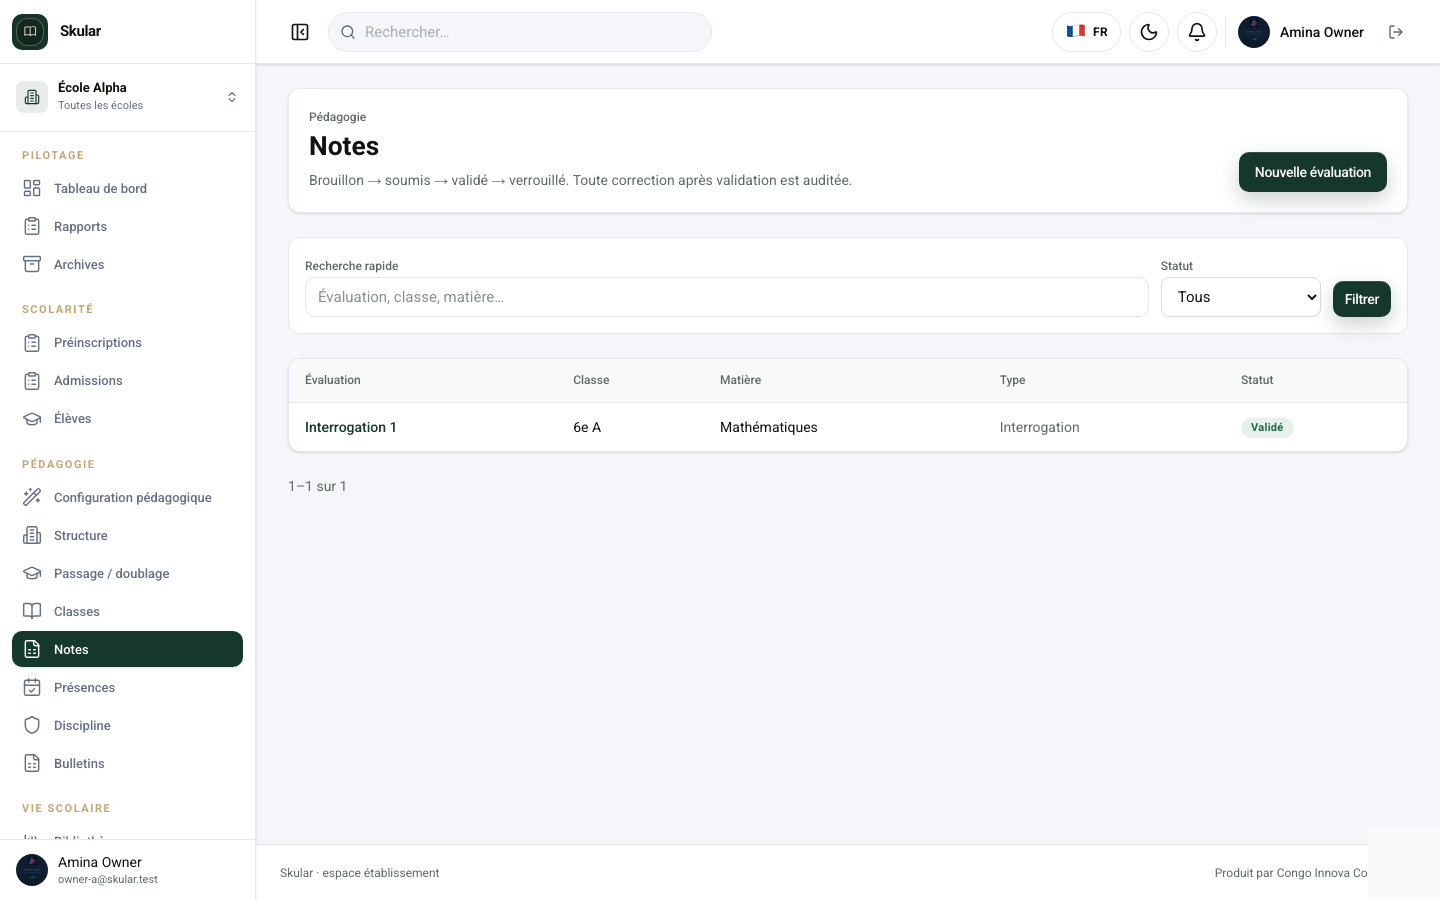Open the FR language selector
The image size is (1440, 900).
click(1086, 32)
